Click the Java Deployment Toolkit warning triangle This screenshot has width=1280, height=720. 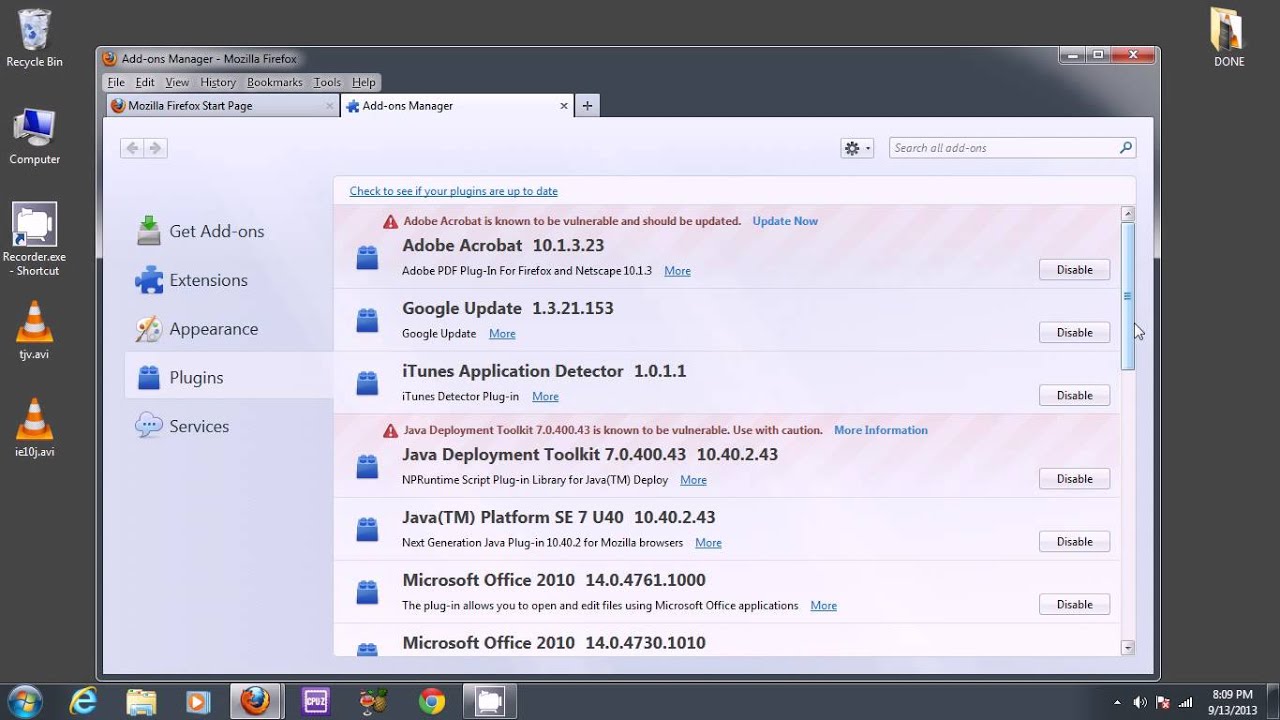click(x=390, y=430)
